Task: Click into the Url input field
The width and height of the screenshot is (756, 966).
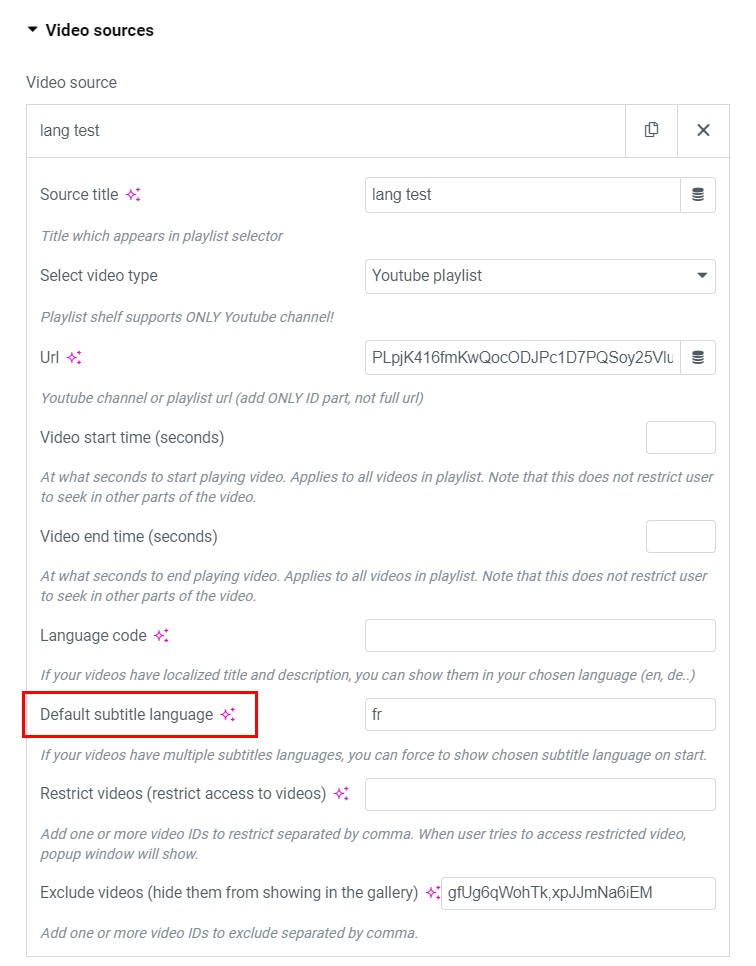Action: click(522, 357)
